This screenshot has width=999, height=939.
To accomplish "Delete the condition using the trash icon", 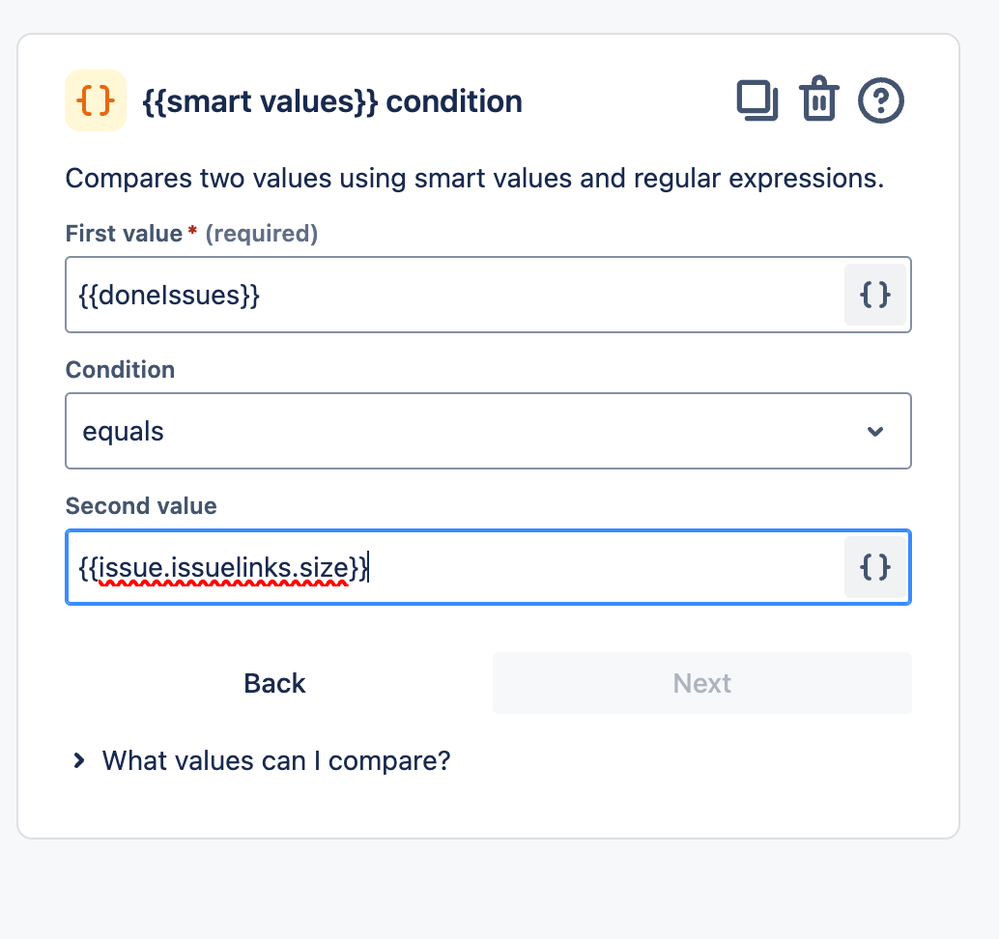I will 819,99.
